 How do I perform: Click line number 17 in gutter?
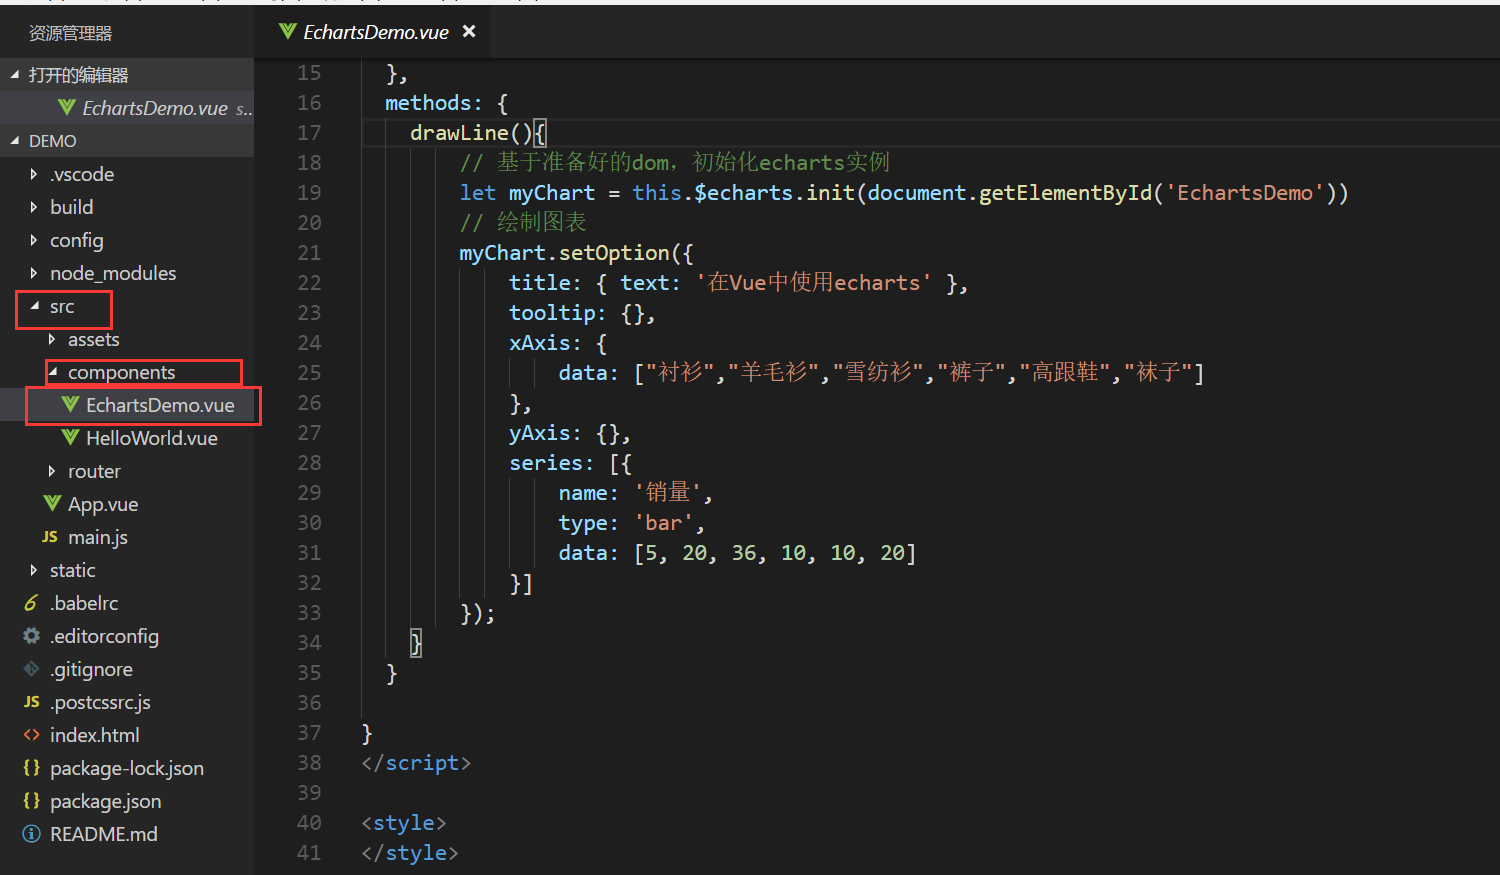coord(309,132)
